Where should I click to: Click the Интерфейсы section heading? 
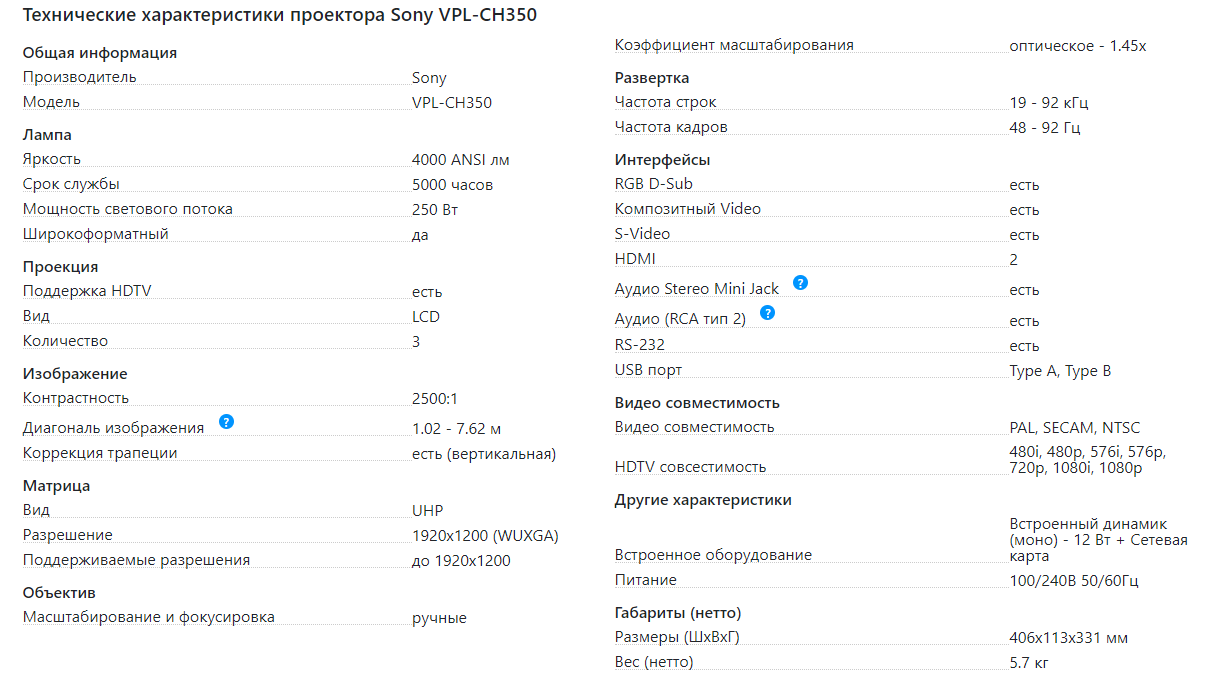pos(663,160)
